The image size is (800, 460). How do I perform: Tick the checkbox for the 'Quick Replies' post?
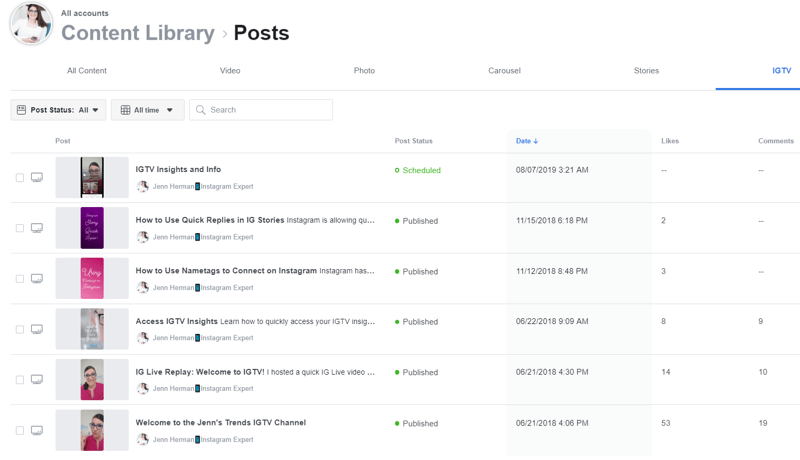[x=20, y=228]
